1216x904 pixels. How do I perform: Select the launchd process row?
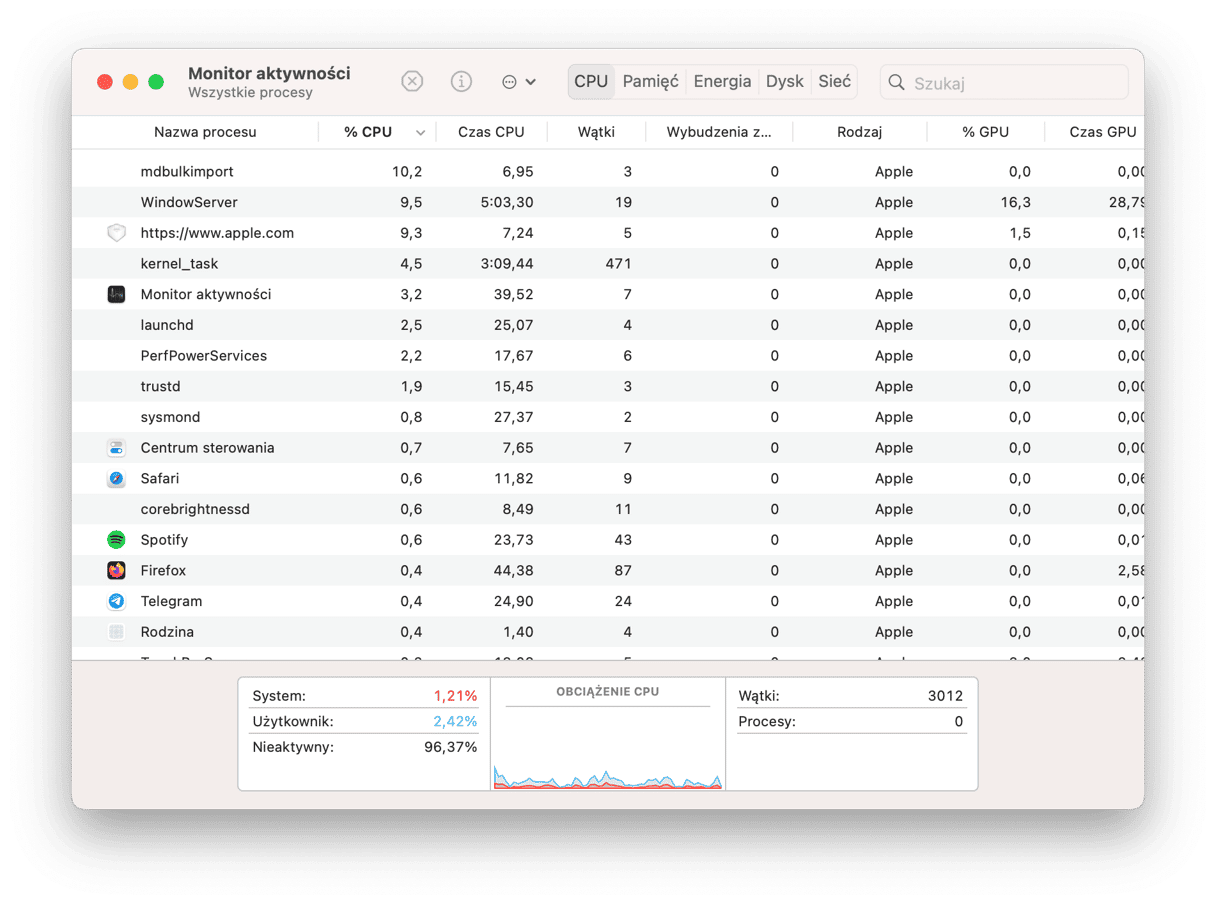click(x=608, y=325)
